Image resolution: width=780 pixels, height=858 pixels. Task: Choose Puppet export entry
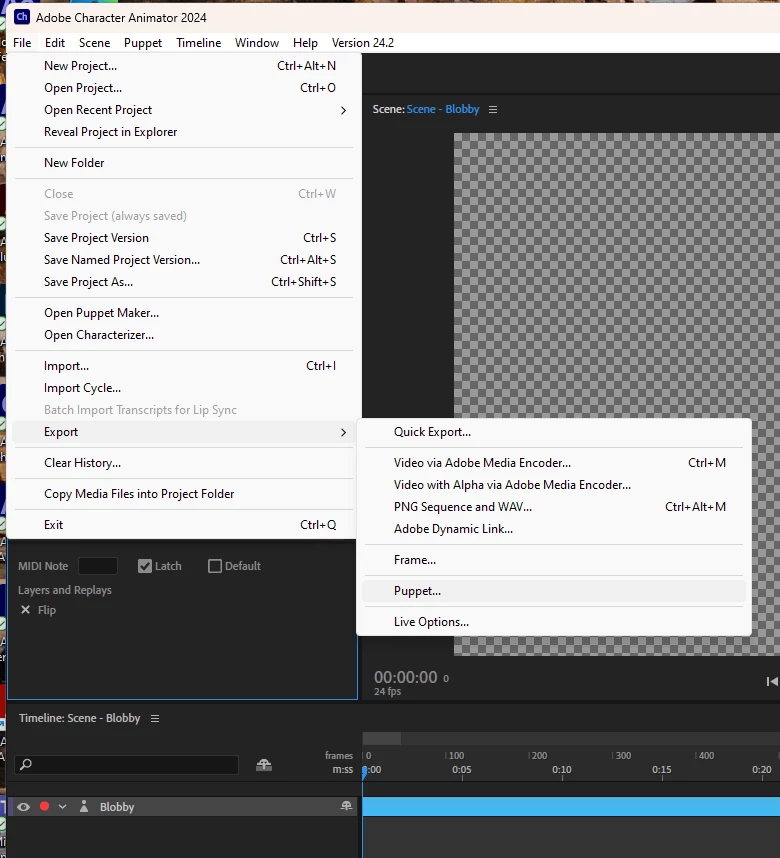[x=554, y=591]
